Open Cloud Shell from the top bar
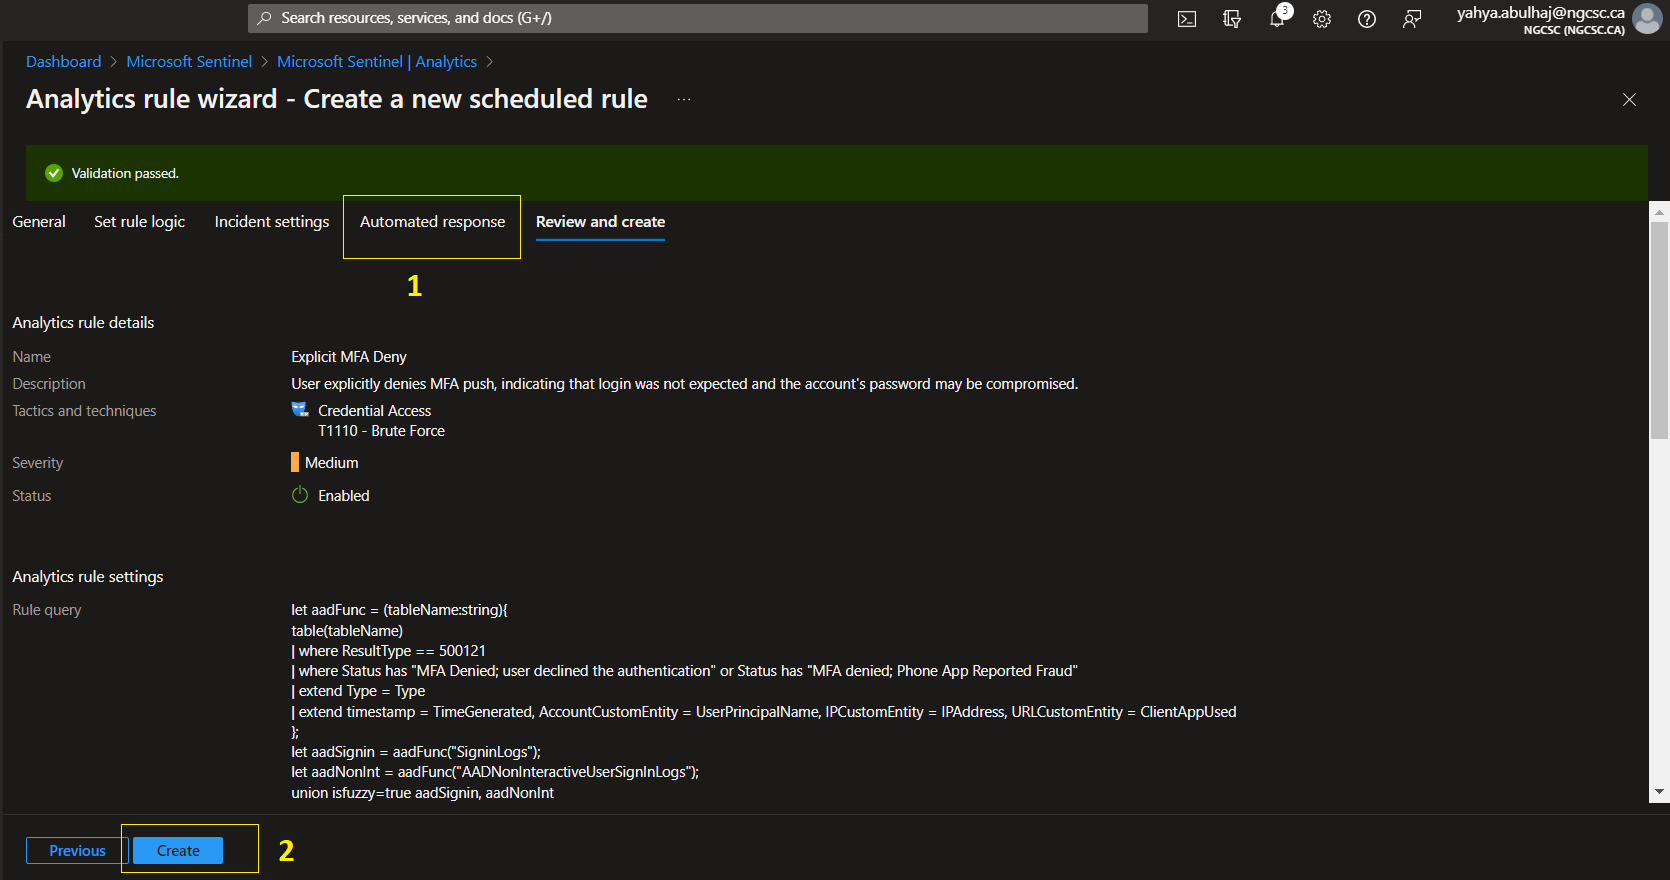This screenshot has width=1670, height=880. [x=1187, y=19]
